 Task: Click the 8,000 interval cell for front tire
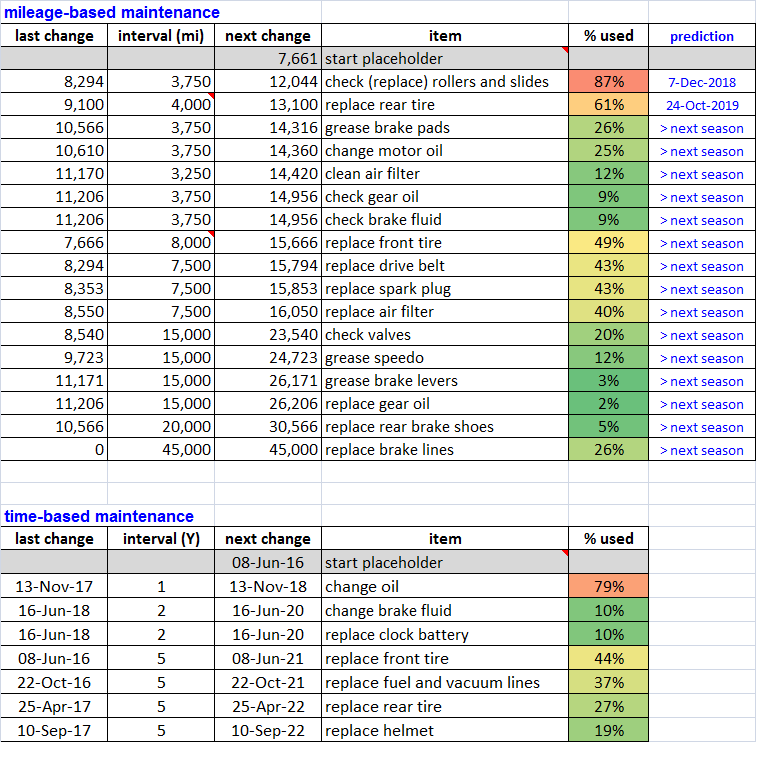[161, 243]
